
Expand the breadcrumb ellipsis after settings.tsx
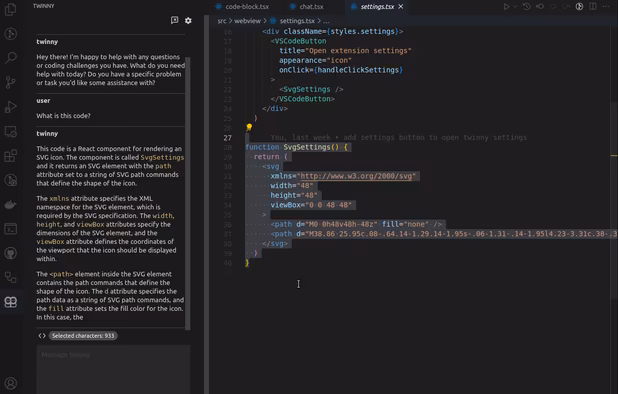coord(326,21)
